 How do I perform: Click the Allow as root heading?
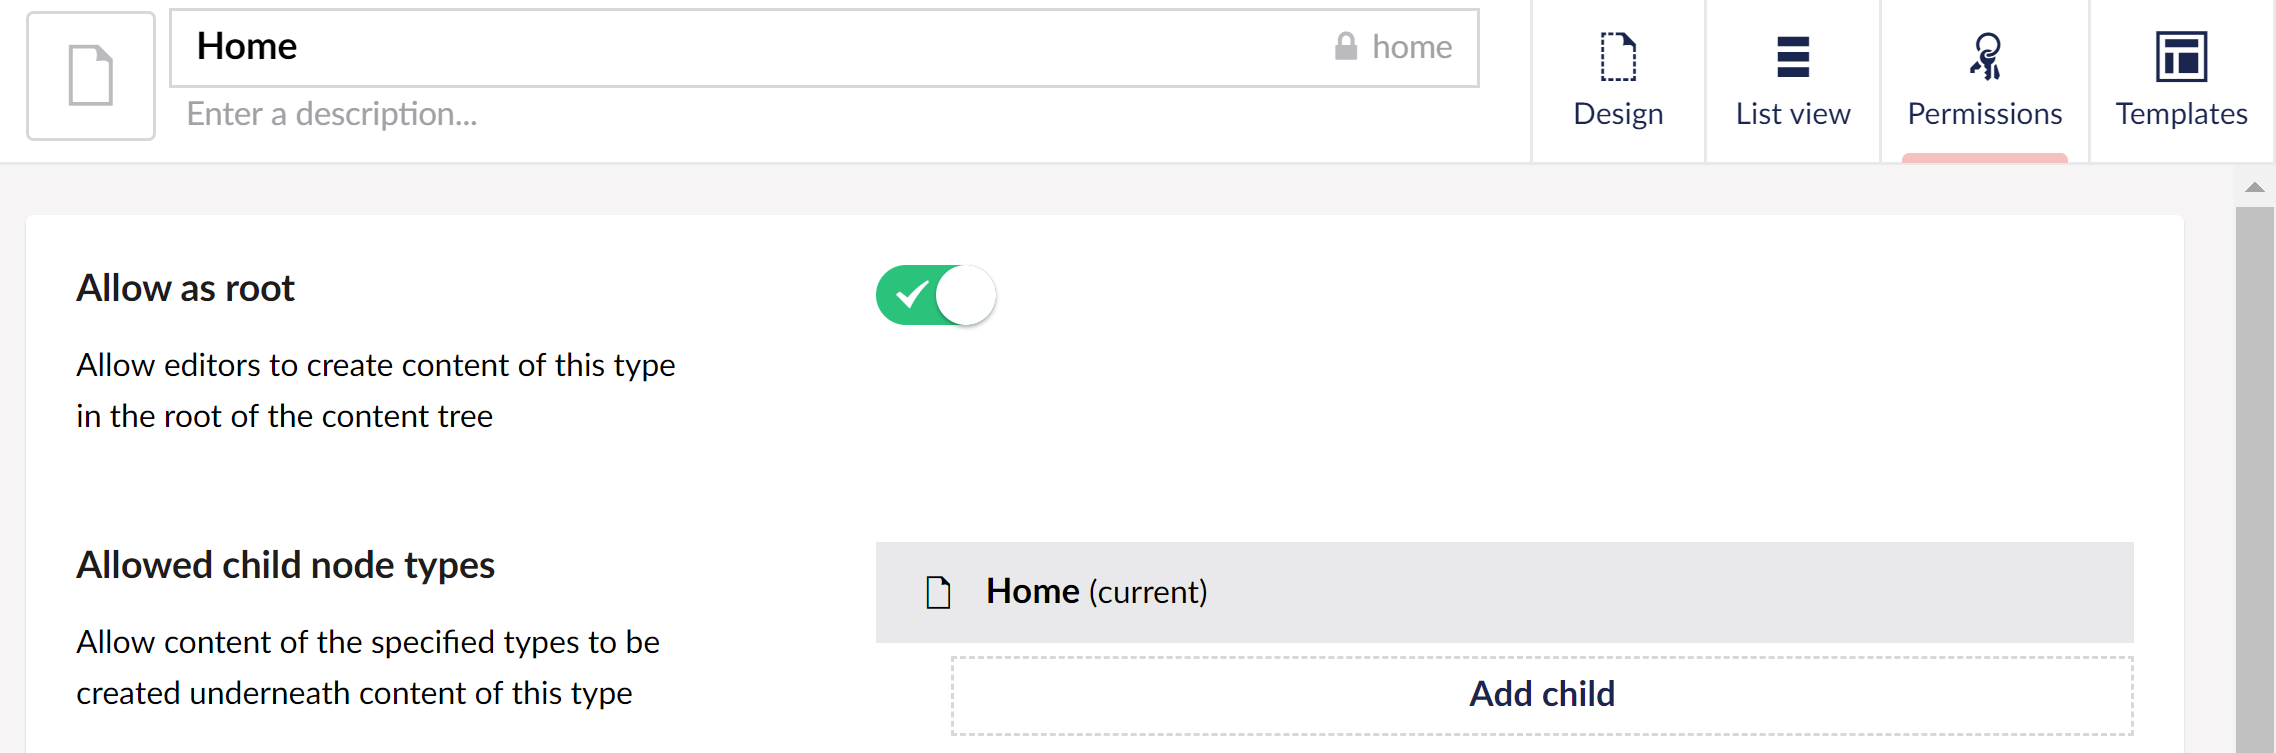[186, 288]
